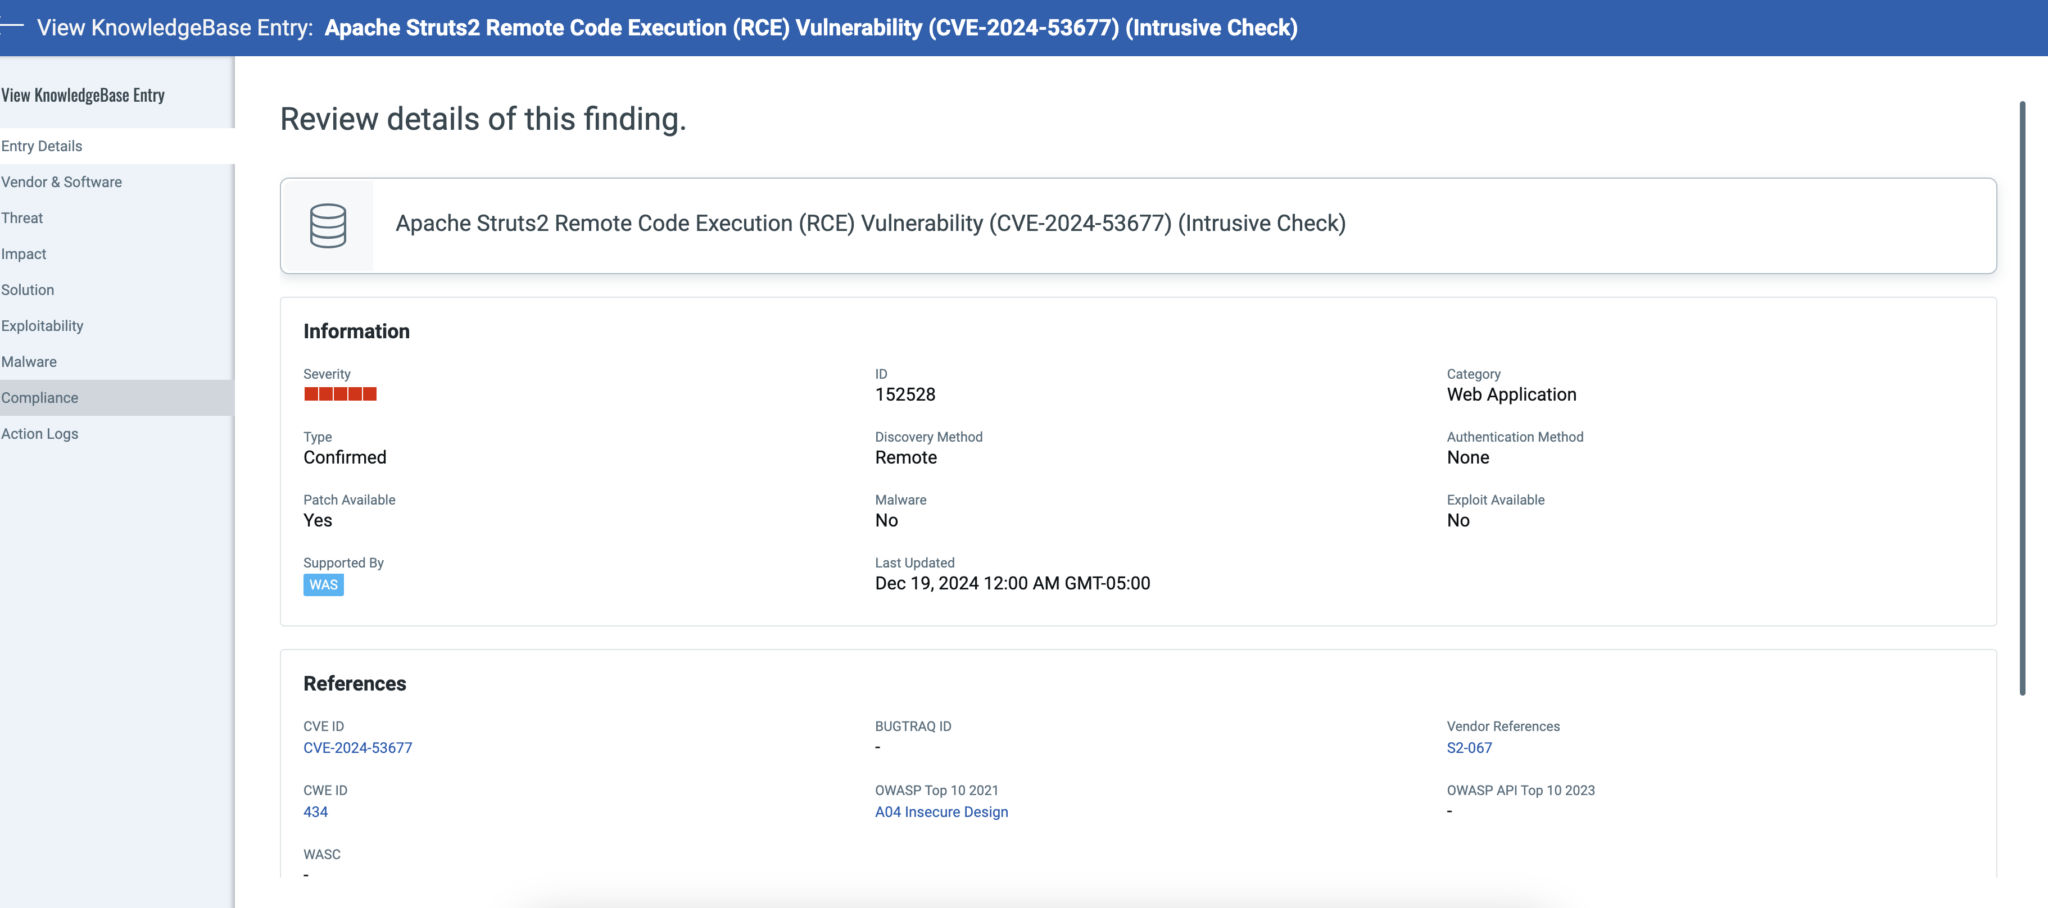
Task: Click the View KnowledgeBase Entry heading
Action: tap(83, 94)
